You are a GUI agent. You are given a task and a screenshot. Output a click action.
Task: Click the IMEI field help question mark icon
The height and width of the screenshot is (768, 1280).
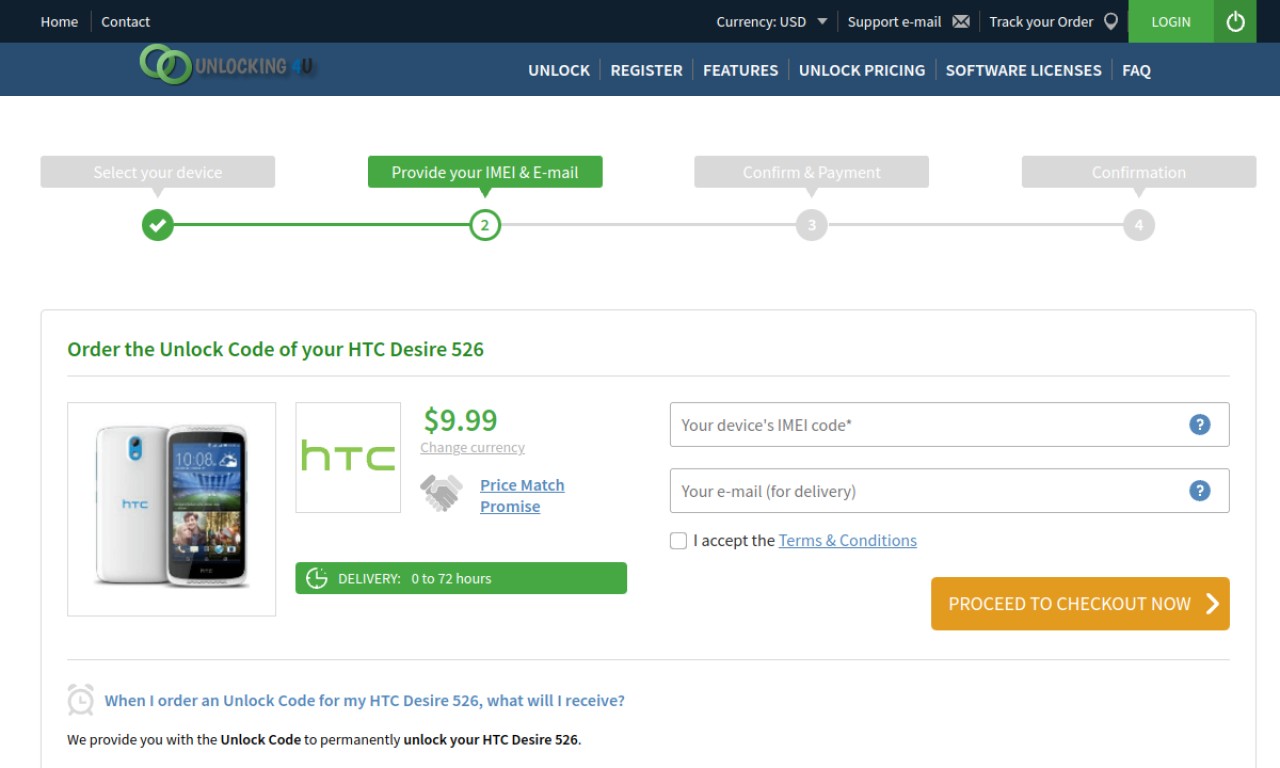pos(1200,425)
